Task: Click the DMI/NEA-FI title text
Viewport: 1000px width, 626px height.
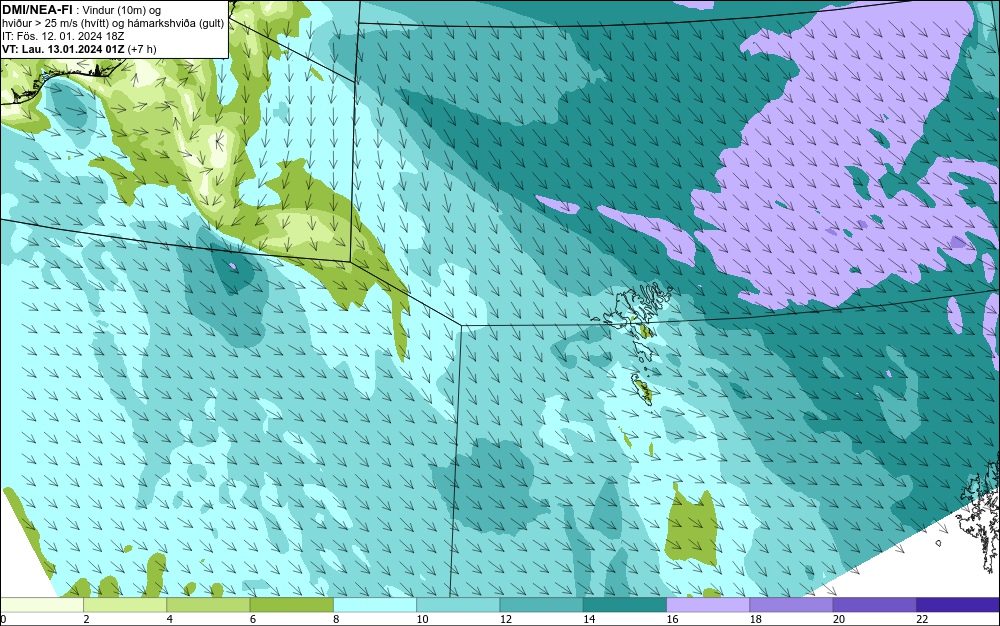Action: 36,10
